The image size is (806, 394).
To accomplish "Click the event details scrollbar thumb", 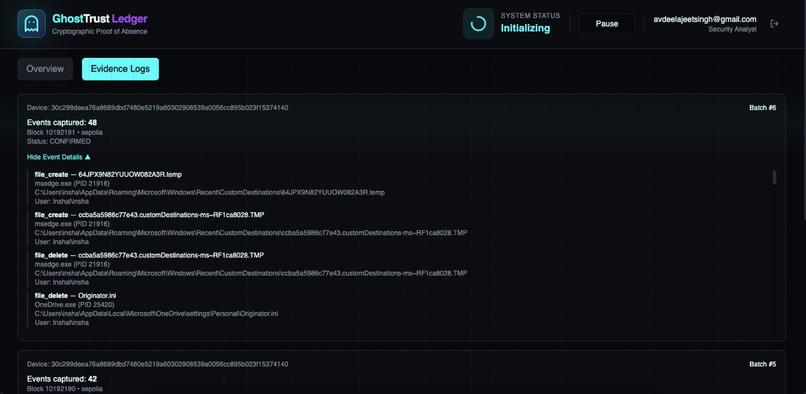I will point(774,177).
